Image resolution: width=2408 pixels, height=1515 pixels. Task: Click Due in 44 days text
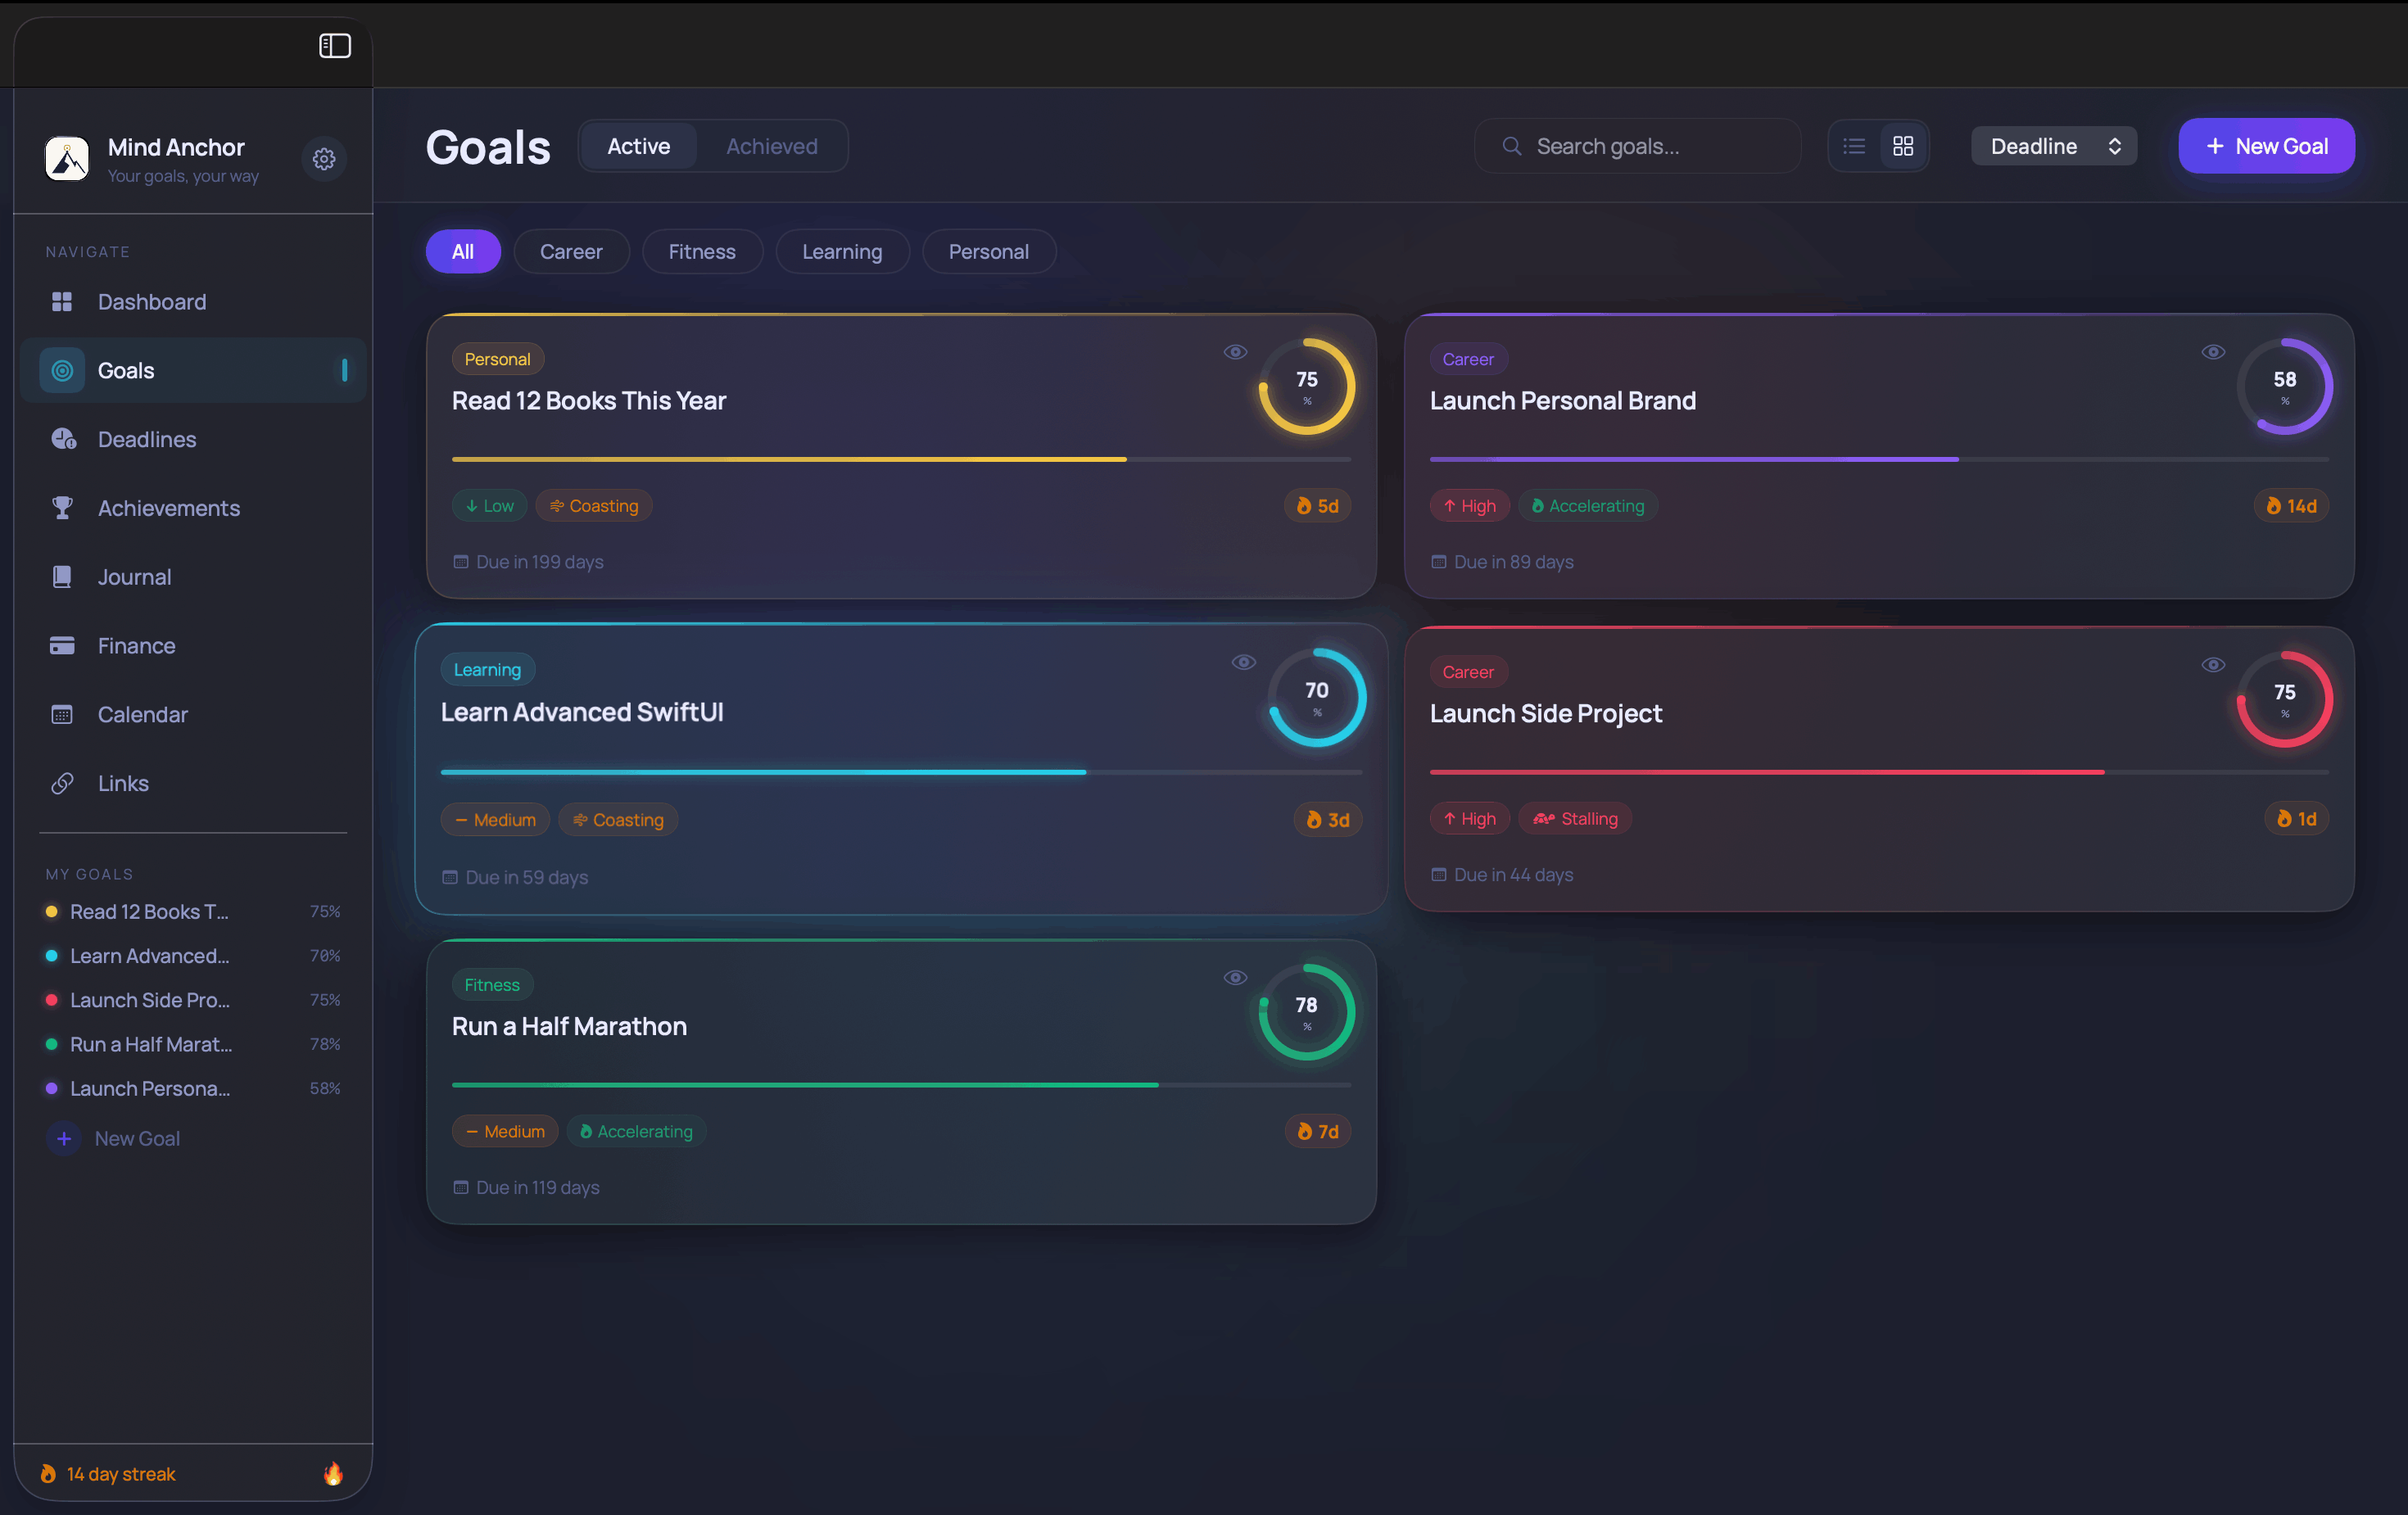point(1513,875)
